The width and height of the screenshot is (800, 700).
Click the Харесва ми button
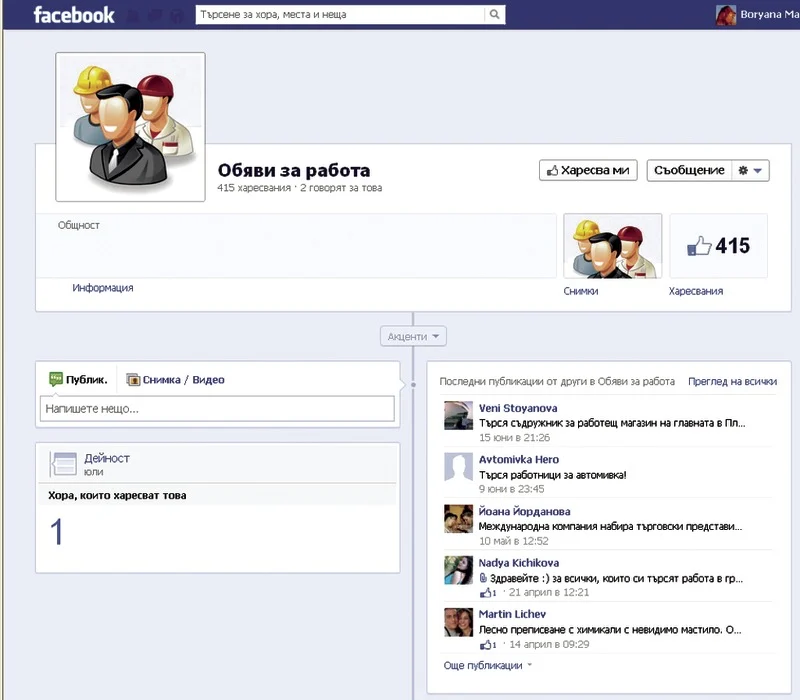click(x=588, y=170)
